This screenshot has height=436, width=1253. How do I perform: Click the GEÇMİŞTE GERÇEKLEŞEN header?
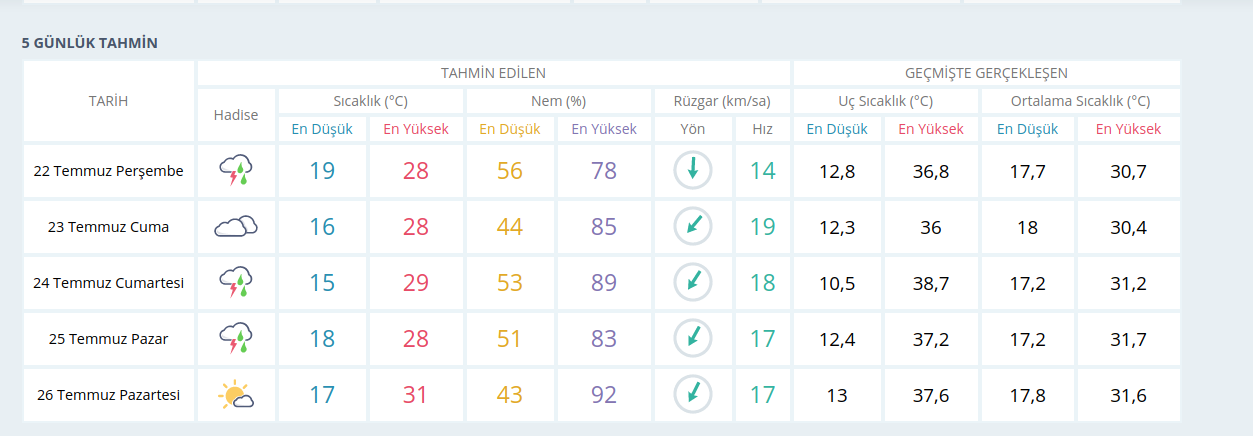point(986,73)
